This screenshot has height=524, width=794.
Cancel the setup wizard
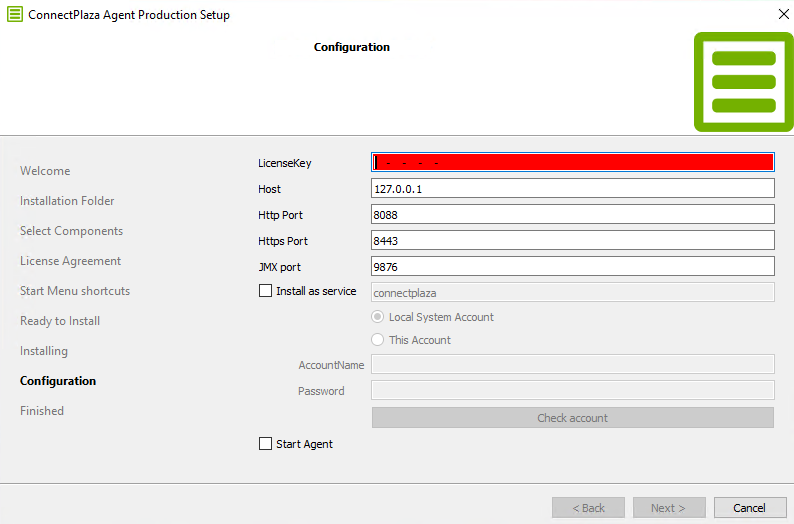(750, 507)
